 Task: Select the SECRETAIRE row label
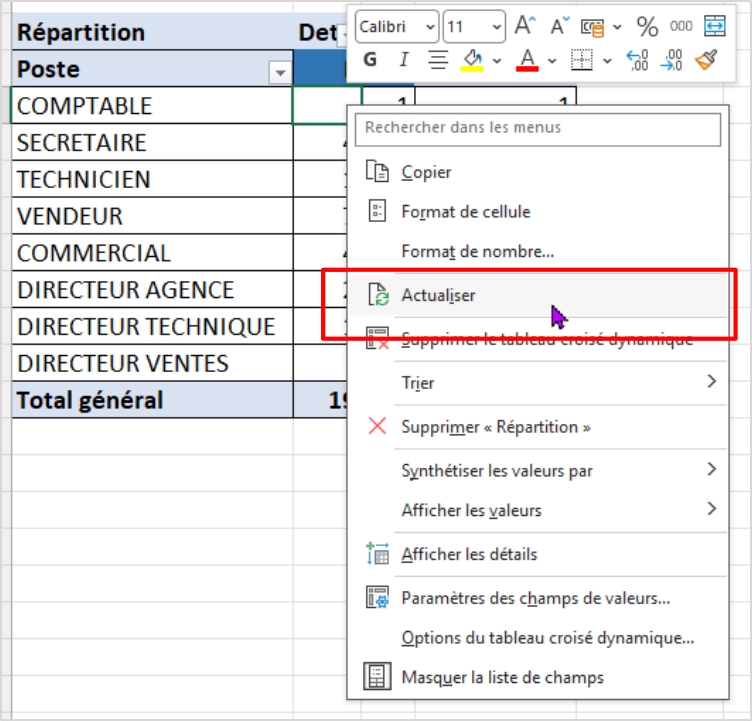coord(152,142)
